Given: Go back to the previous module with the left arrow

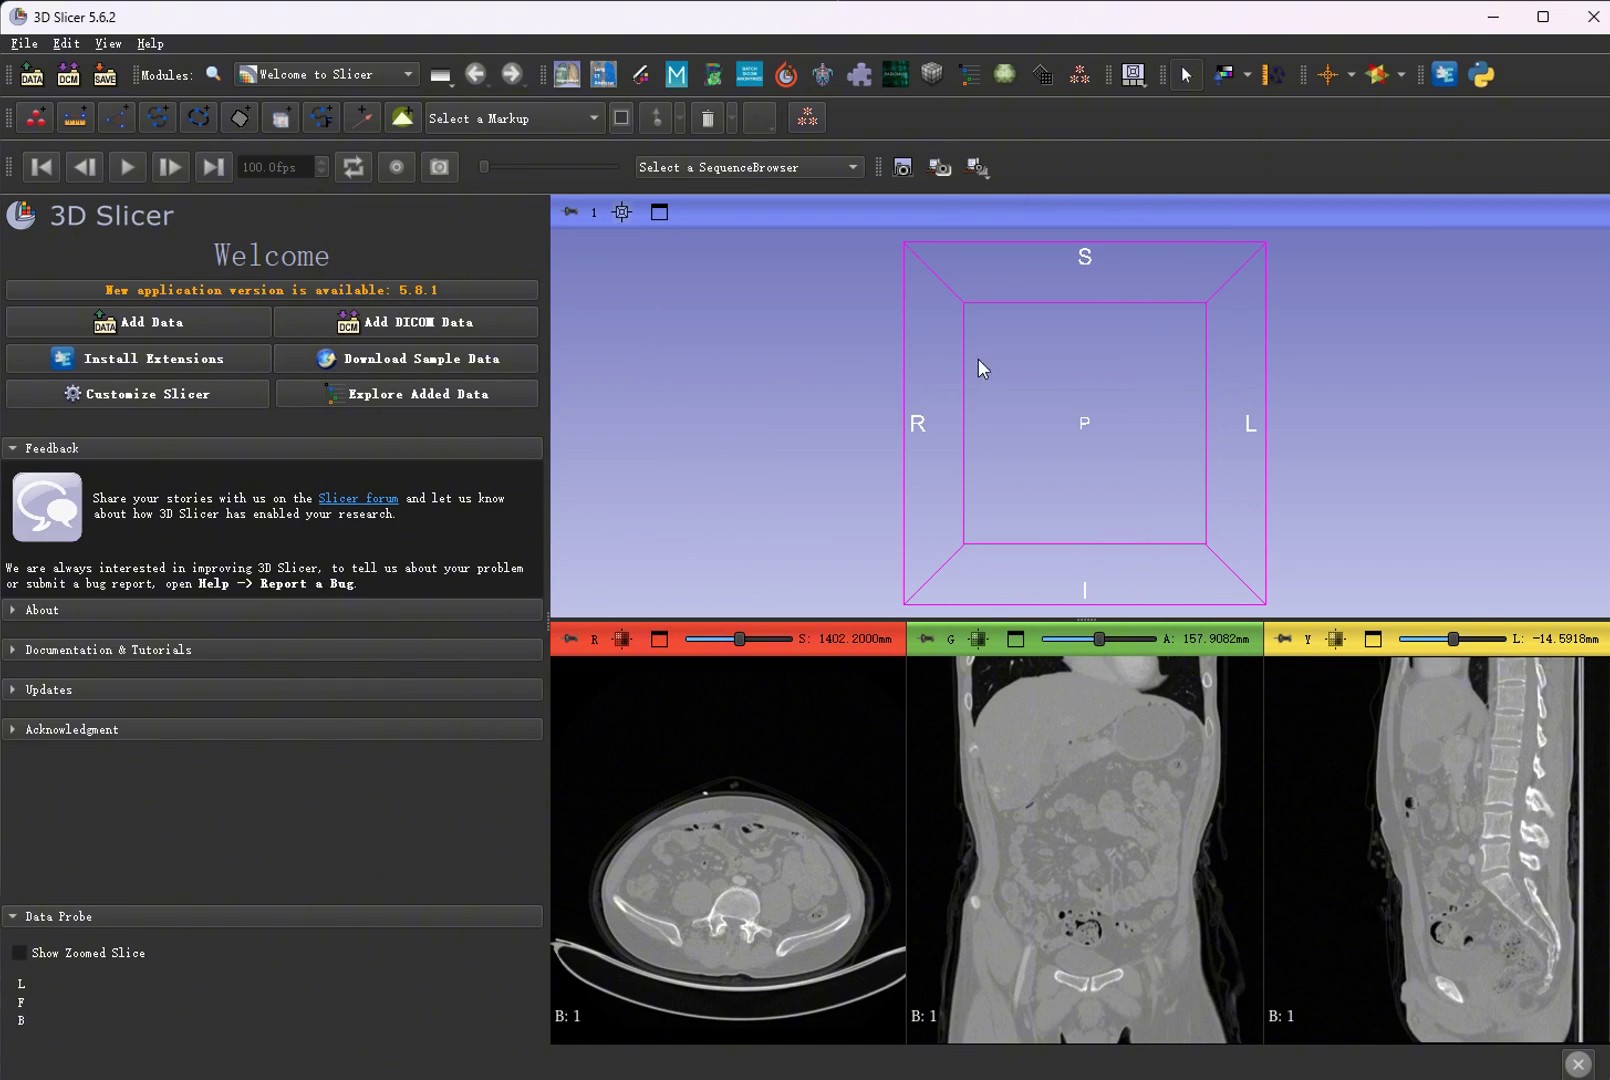Looking at the screenshot, I should pyautogui.click(x=476, y=74).
